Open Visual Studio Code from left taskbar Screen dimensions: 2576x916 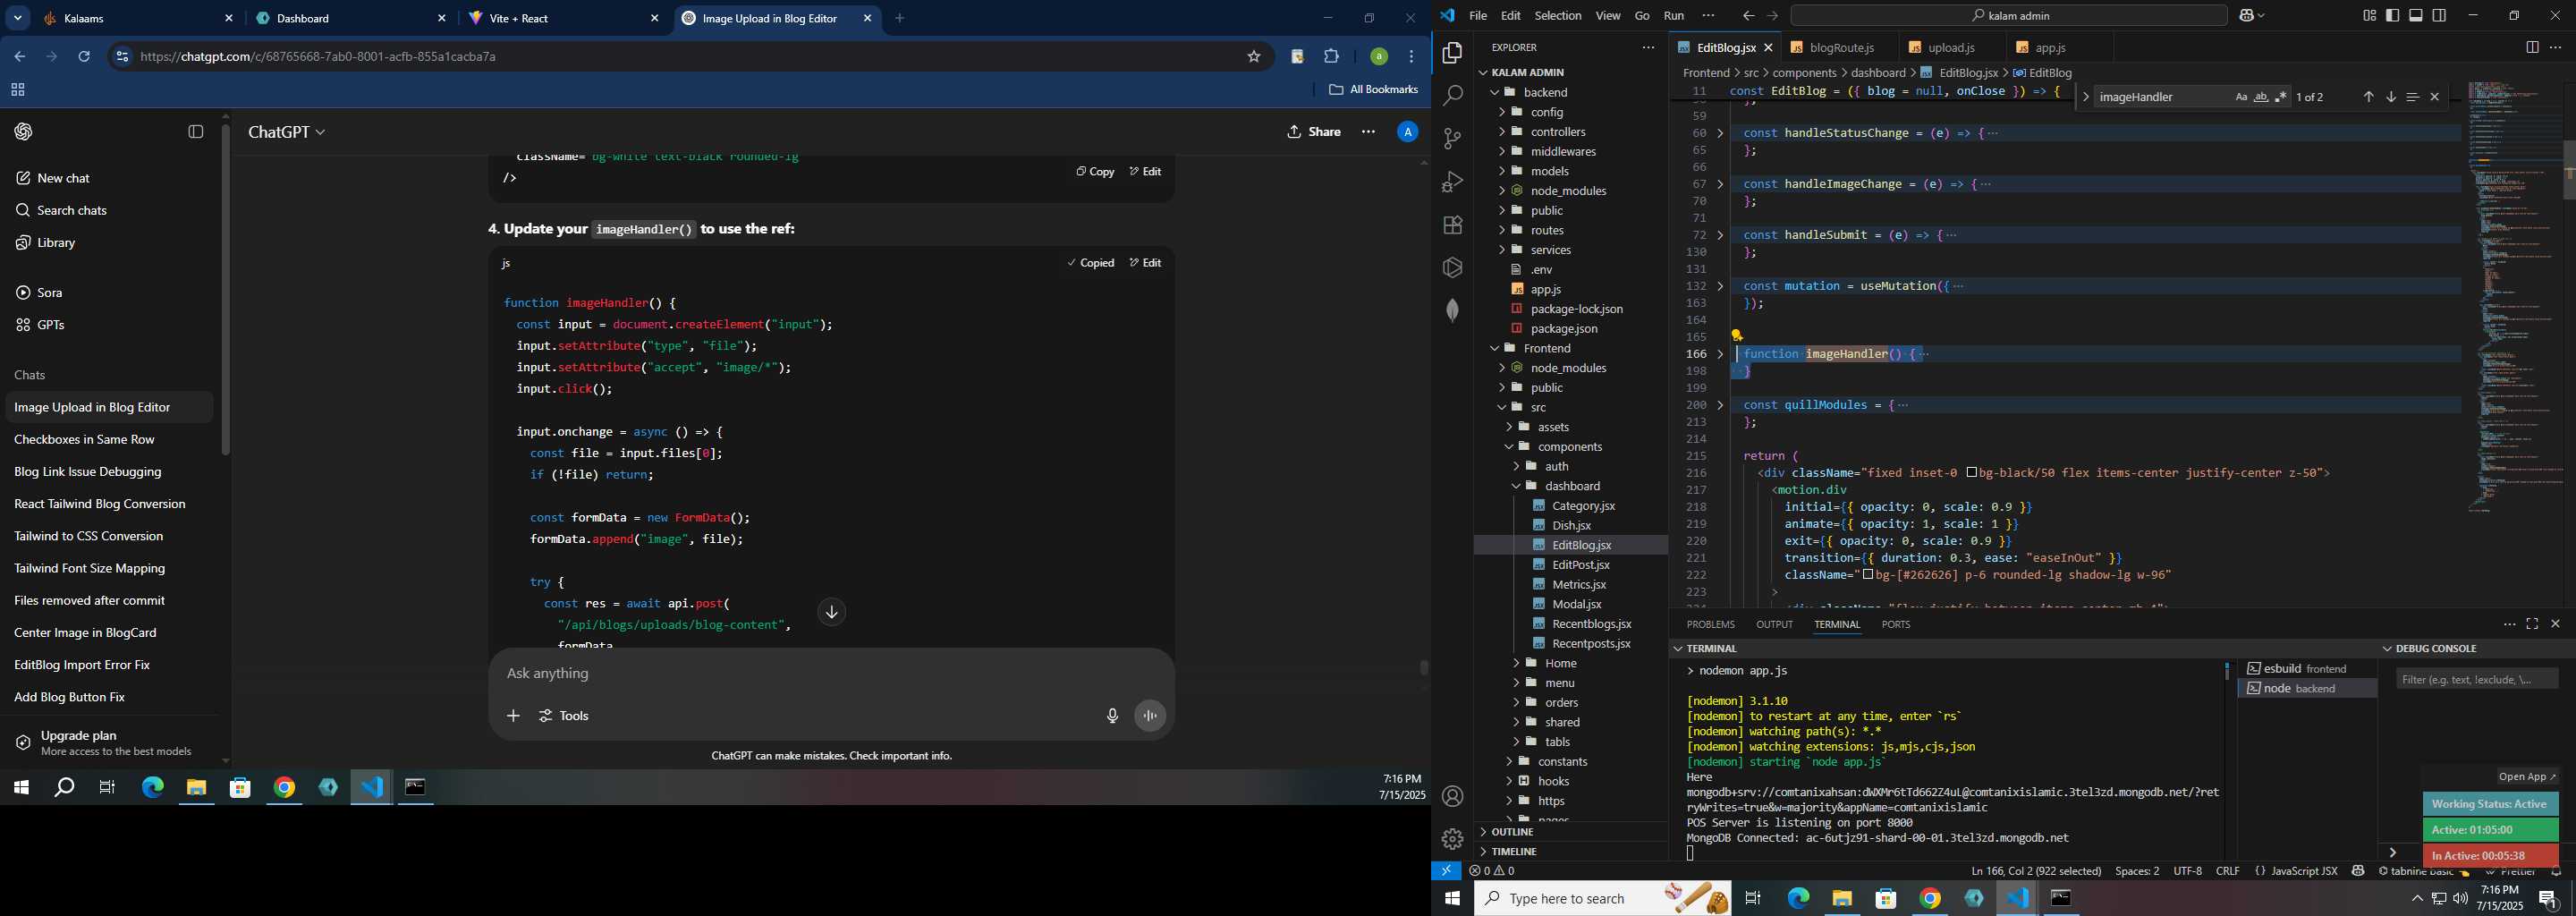pos(372,788)
